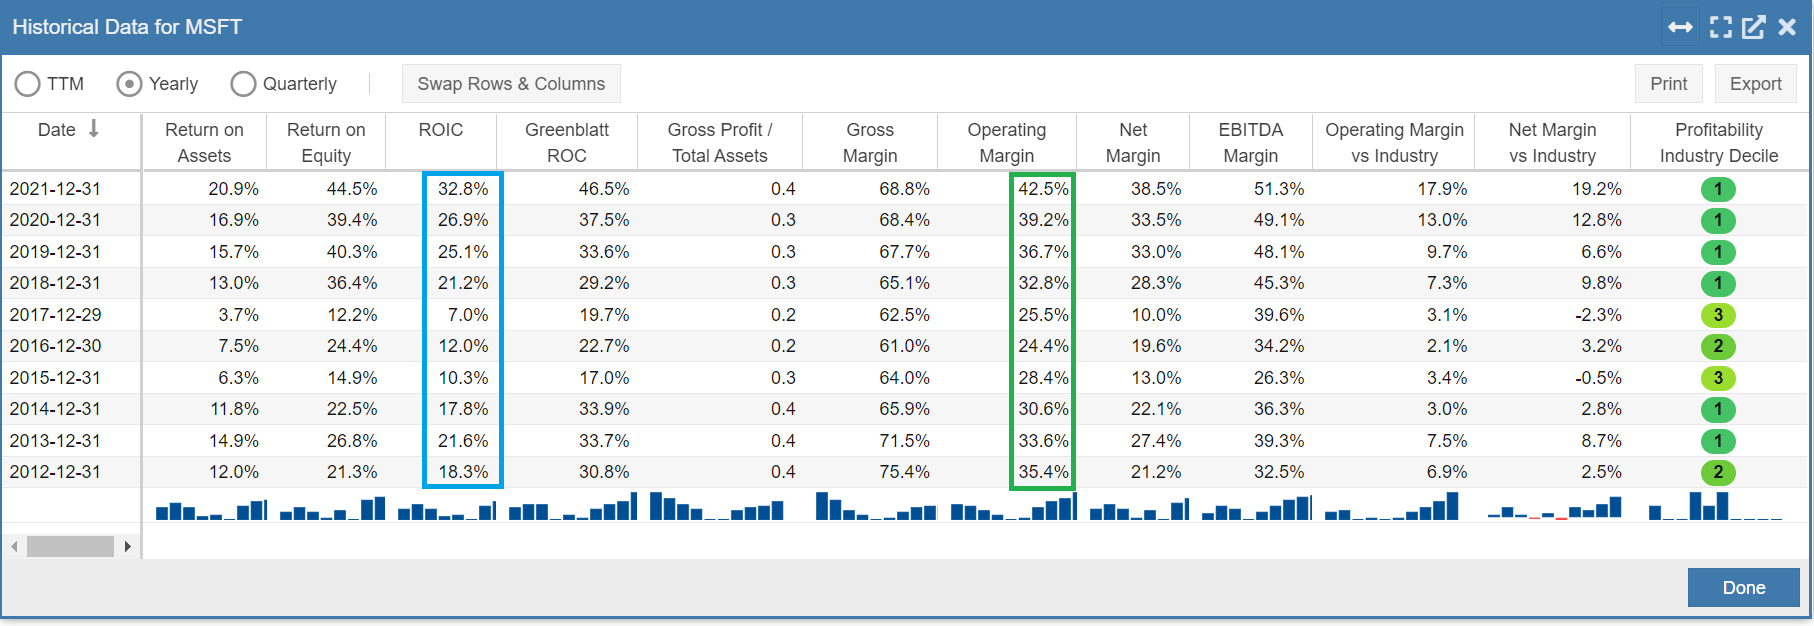Click the 51.3% EBITDA Margin value
This screenshot has width=1814, height=626.
pos(1279,189)
